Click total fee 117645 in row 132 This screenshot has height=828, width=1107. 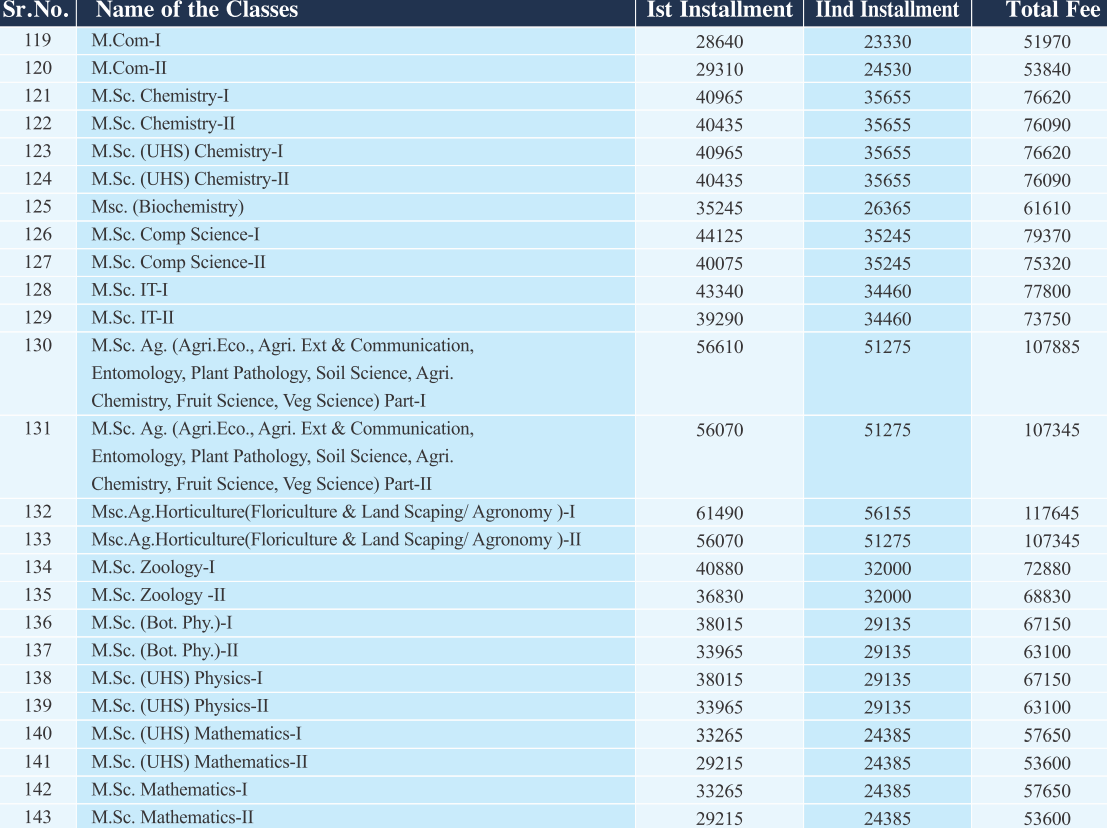coord(1051,513)
